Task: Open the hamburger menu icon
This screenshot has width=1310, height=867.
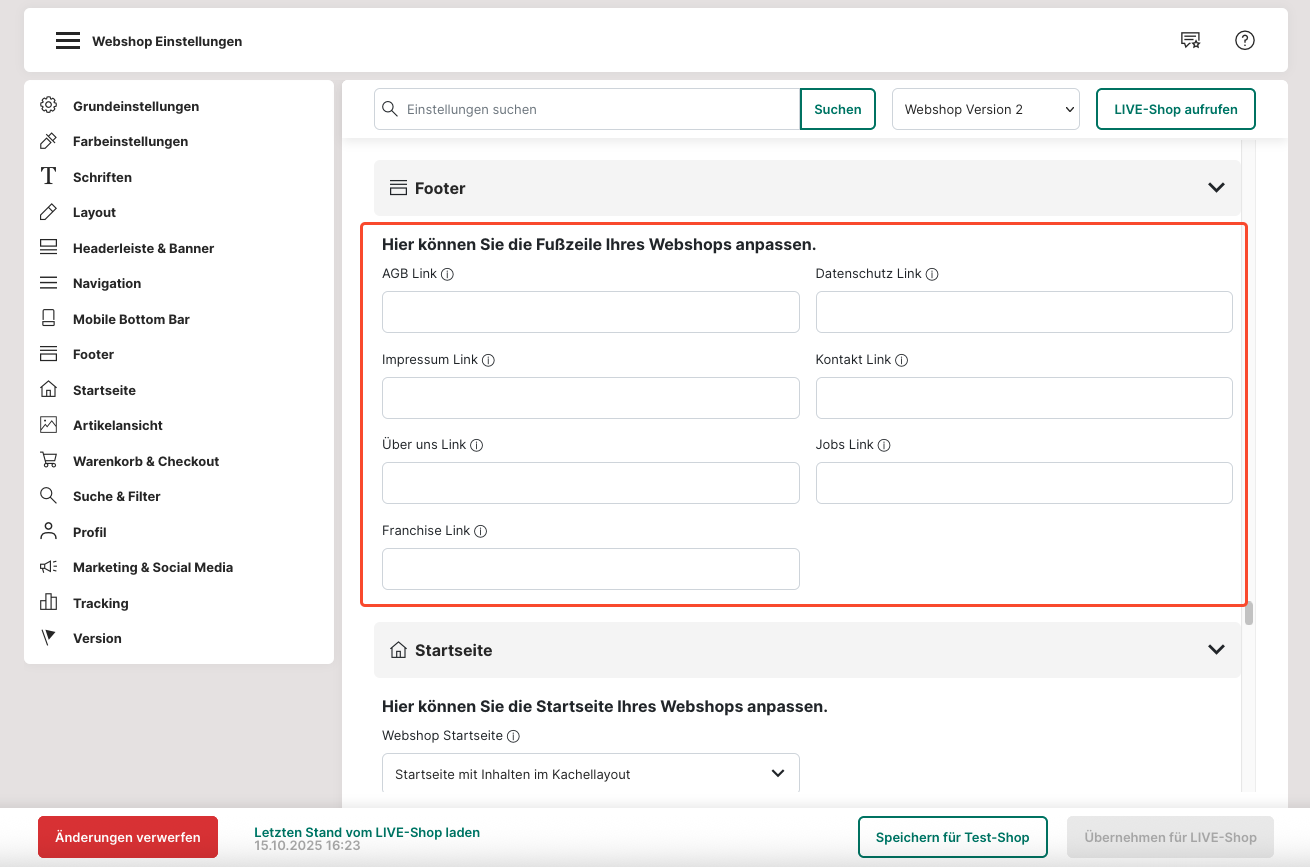Action: [67, 41]
